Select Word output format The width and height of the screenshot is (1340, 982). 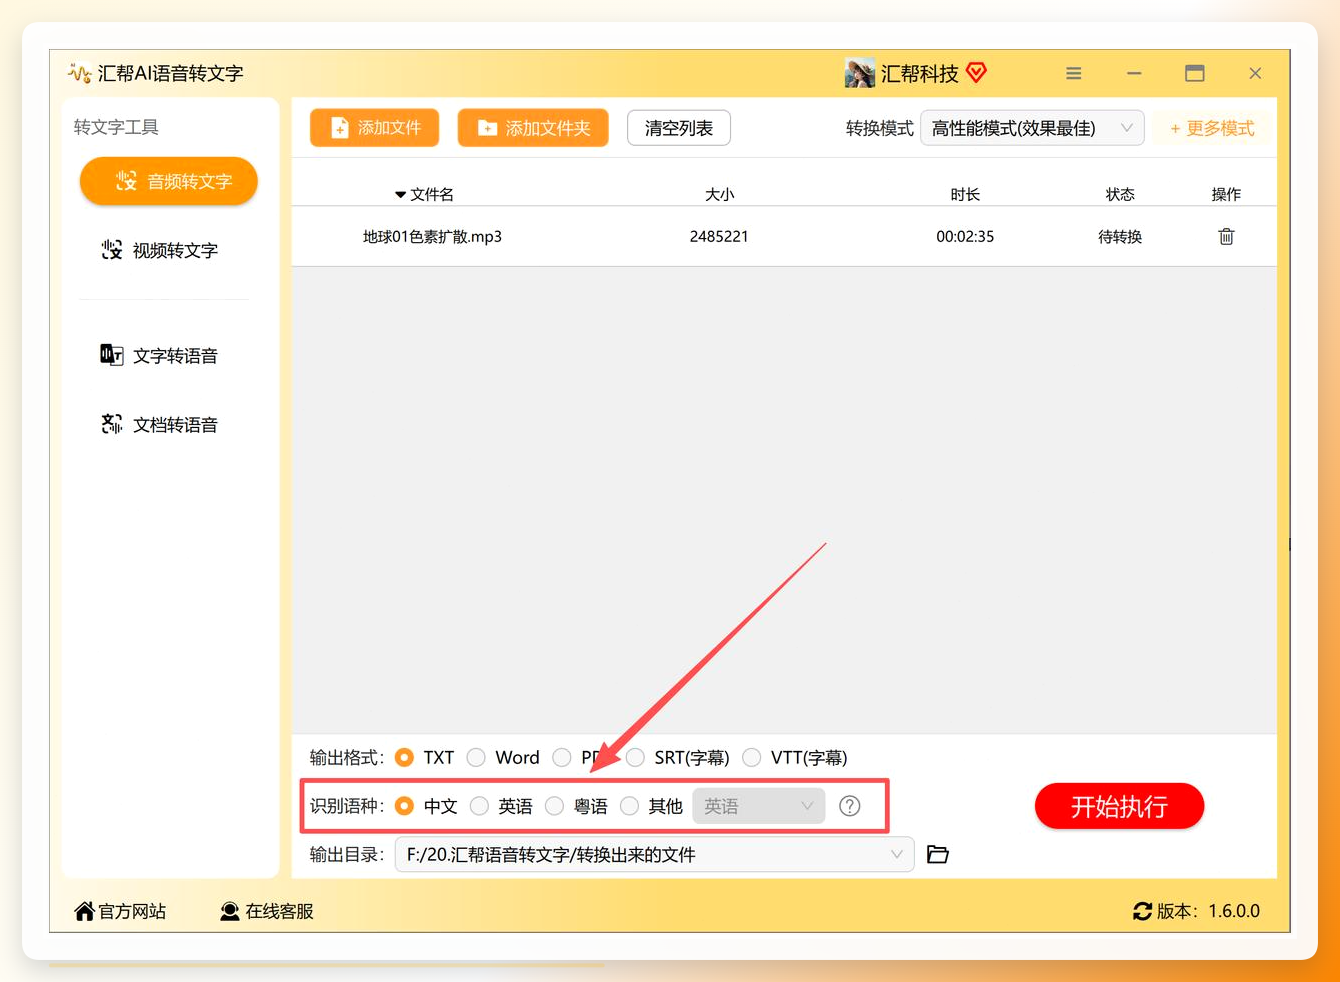tap(476, 757)
